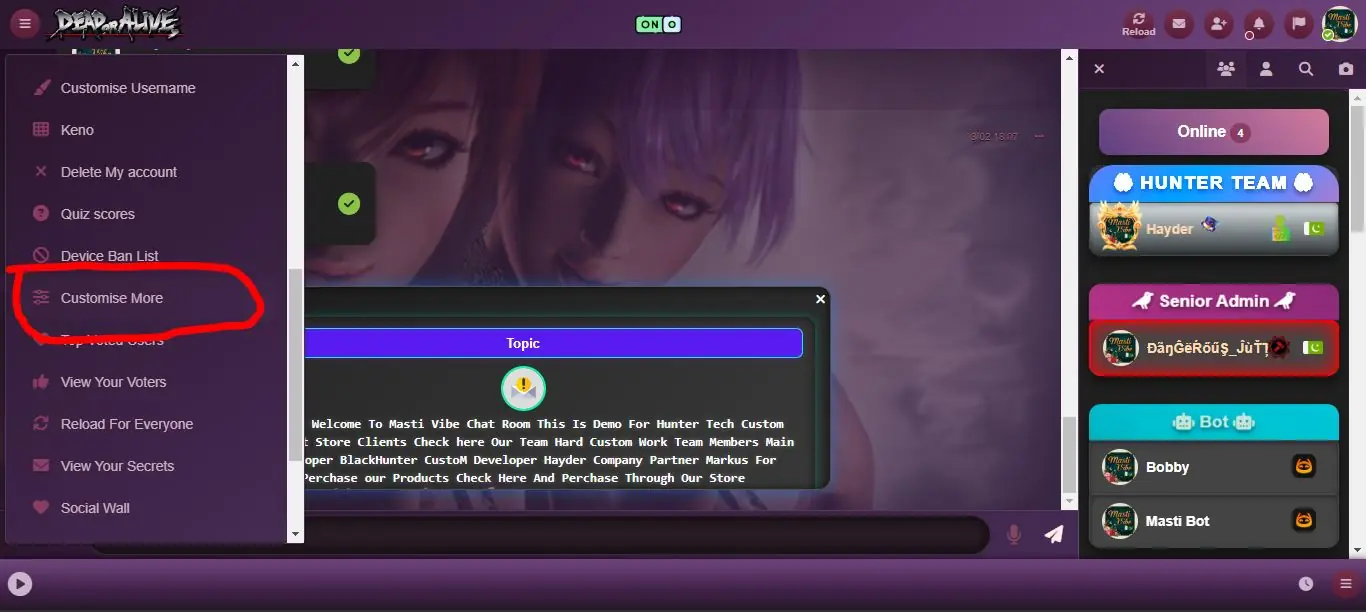Click the microphone voice record icon
The height and width of the screenshot is (612, 1366).
pos(1014,534)
